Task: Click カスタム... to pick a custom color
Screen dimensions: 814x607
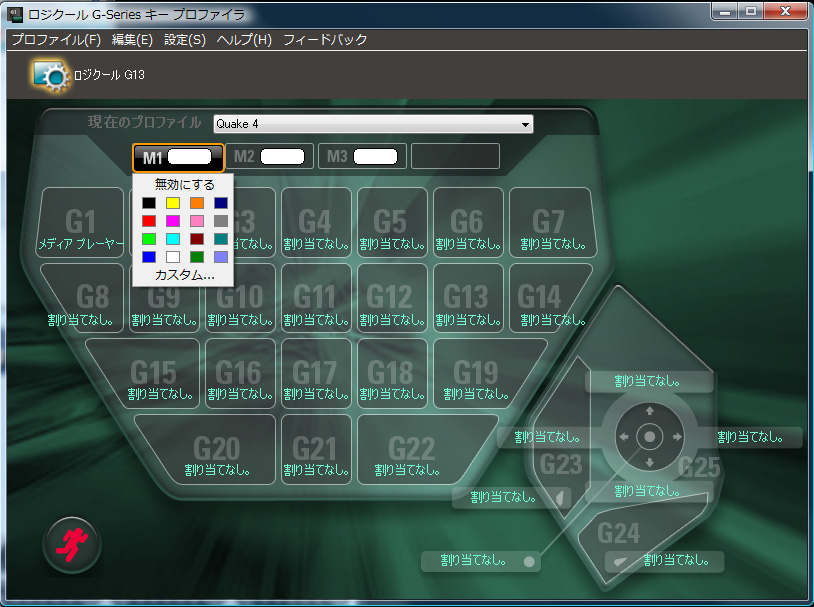Action: [184, 275]
